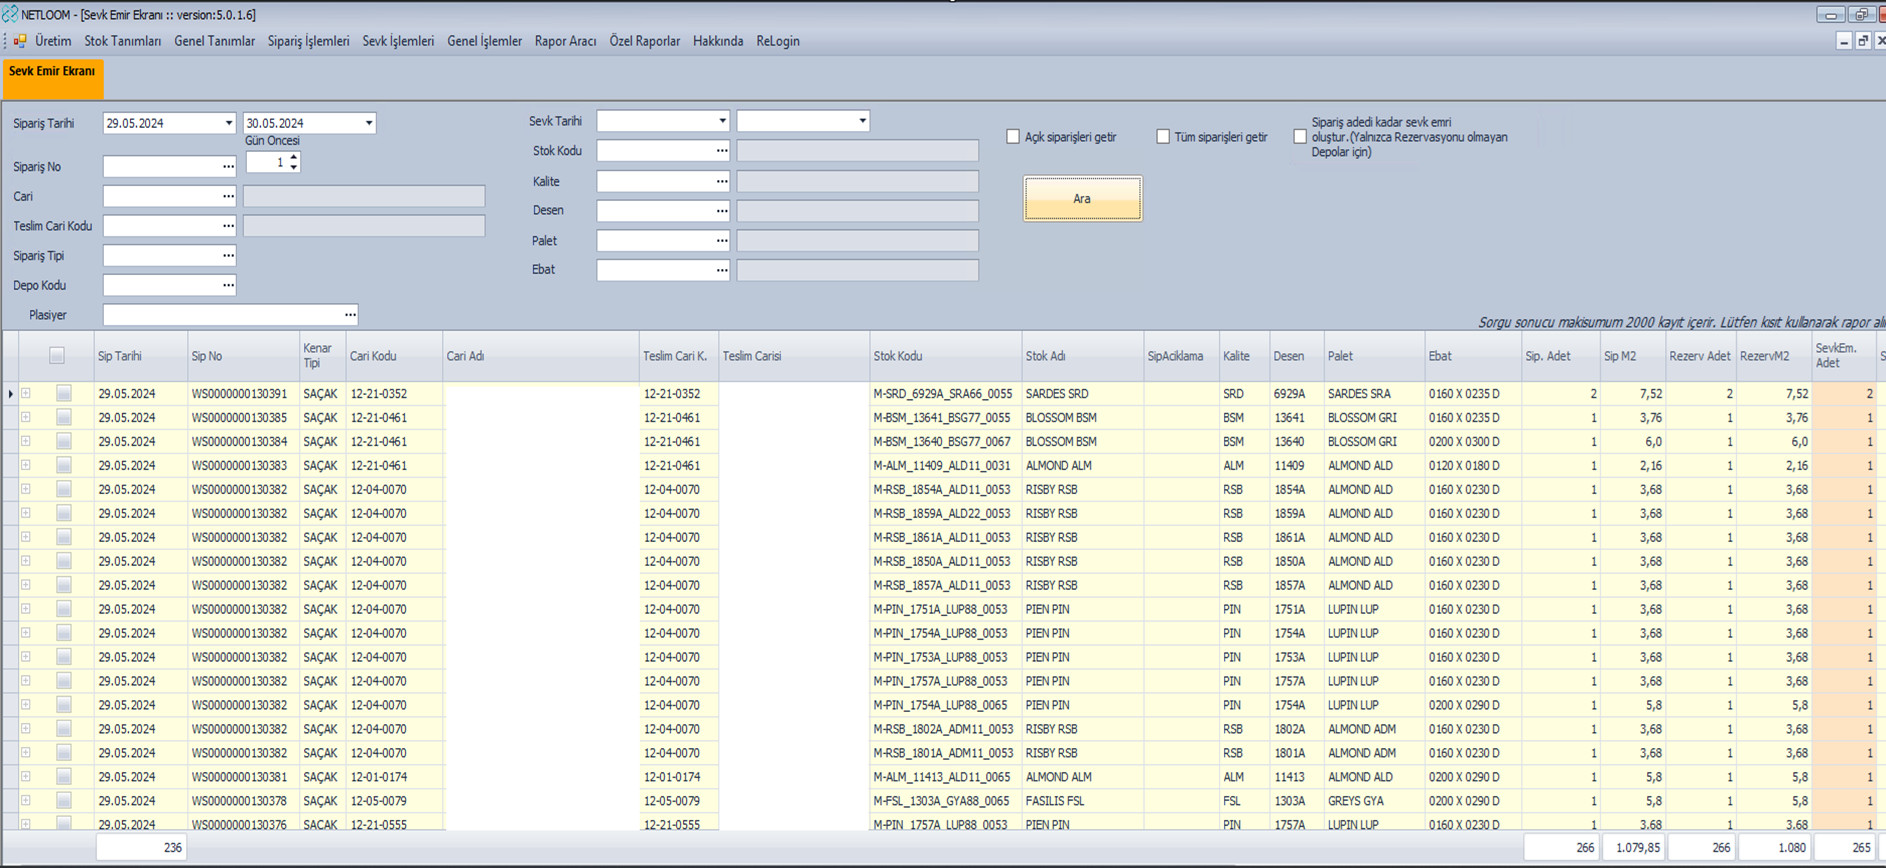Open the Desen lookup ellipsis button
The width and height of the screenshot is (1886, 868).
tap(721, 211)
